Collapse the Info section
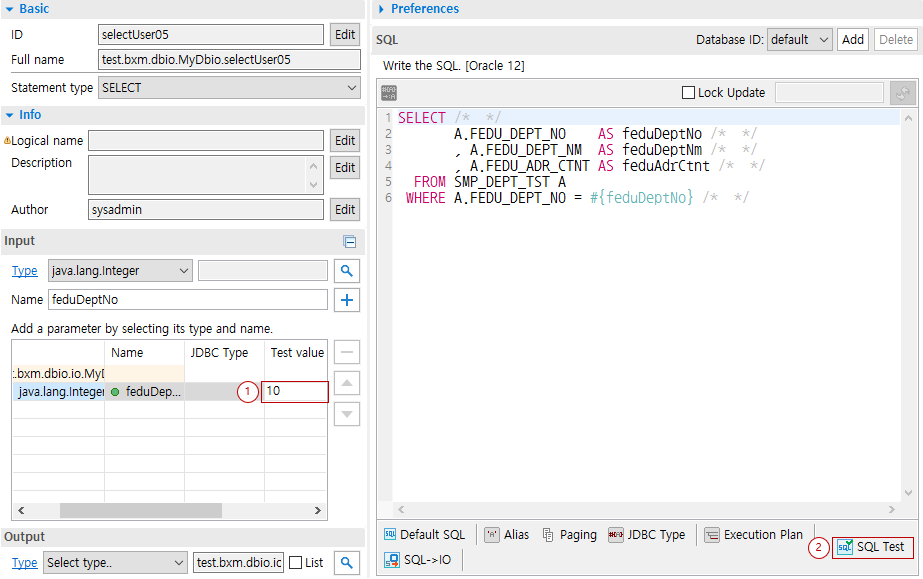The width and height of the screenshot is (923, 579). (9, 115)
